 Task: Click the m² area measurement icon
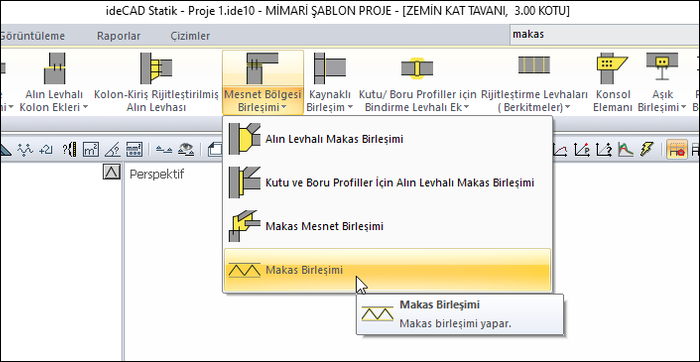coord(91,150)
